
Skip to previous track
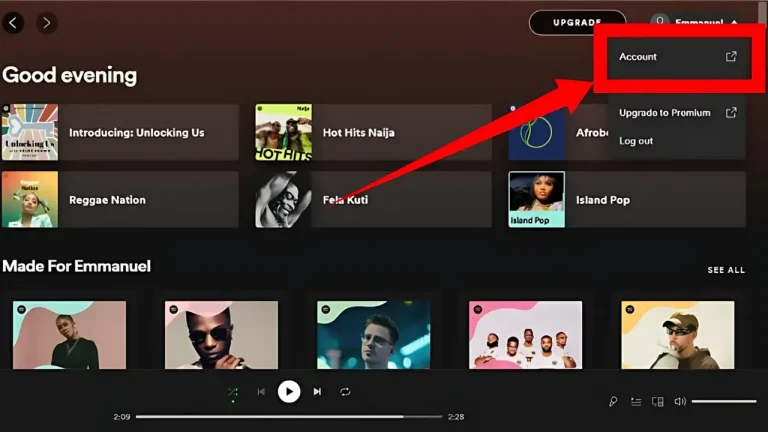point(261,392)
